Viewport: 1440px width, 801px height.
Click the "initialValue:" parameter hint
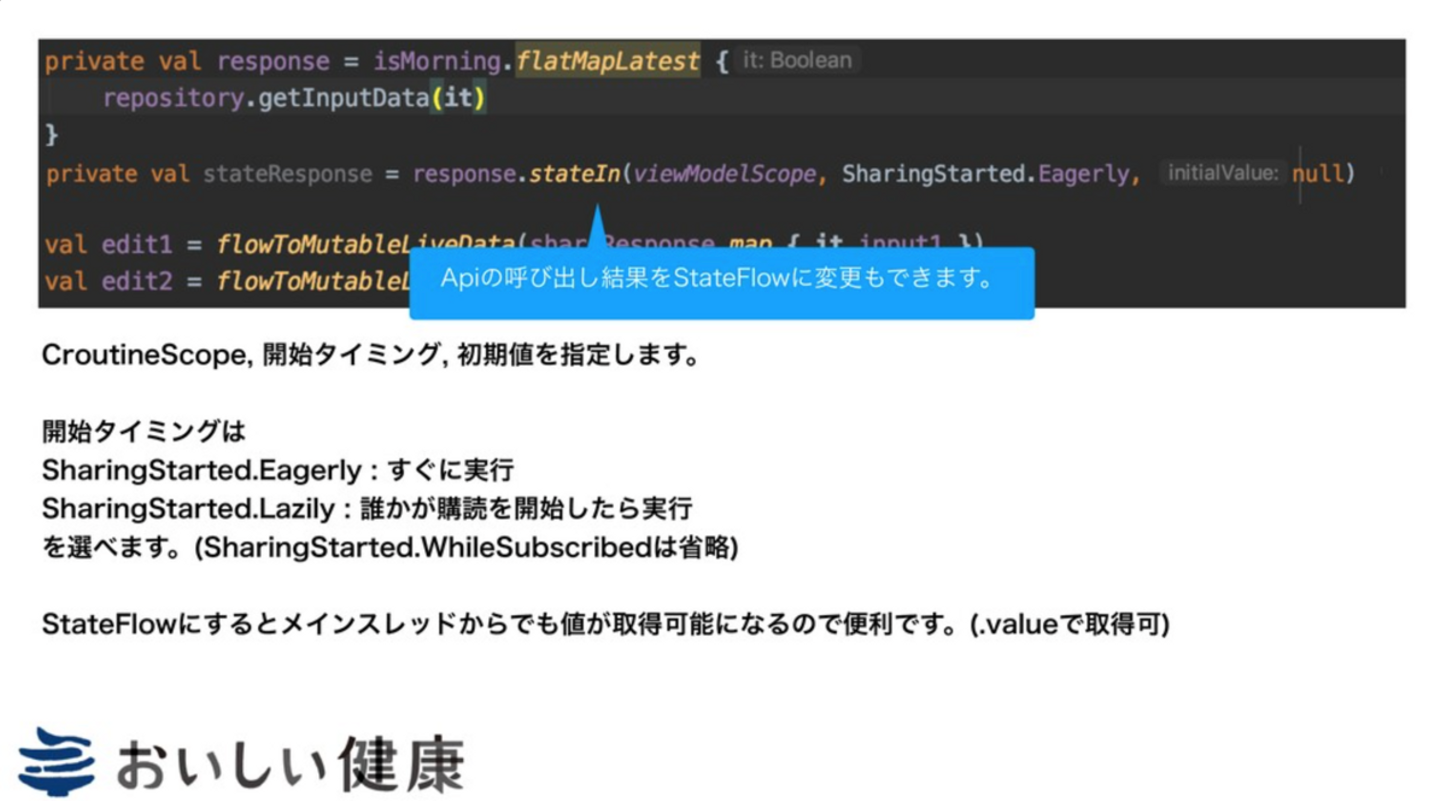pos(1222,174)
